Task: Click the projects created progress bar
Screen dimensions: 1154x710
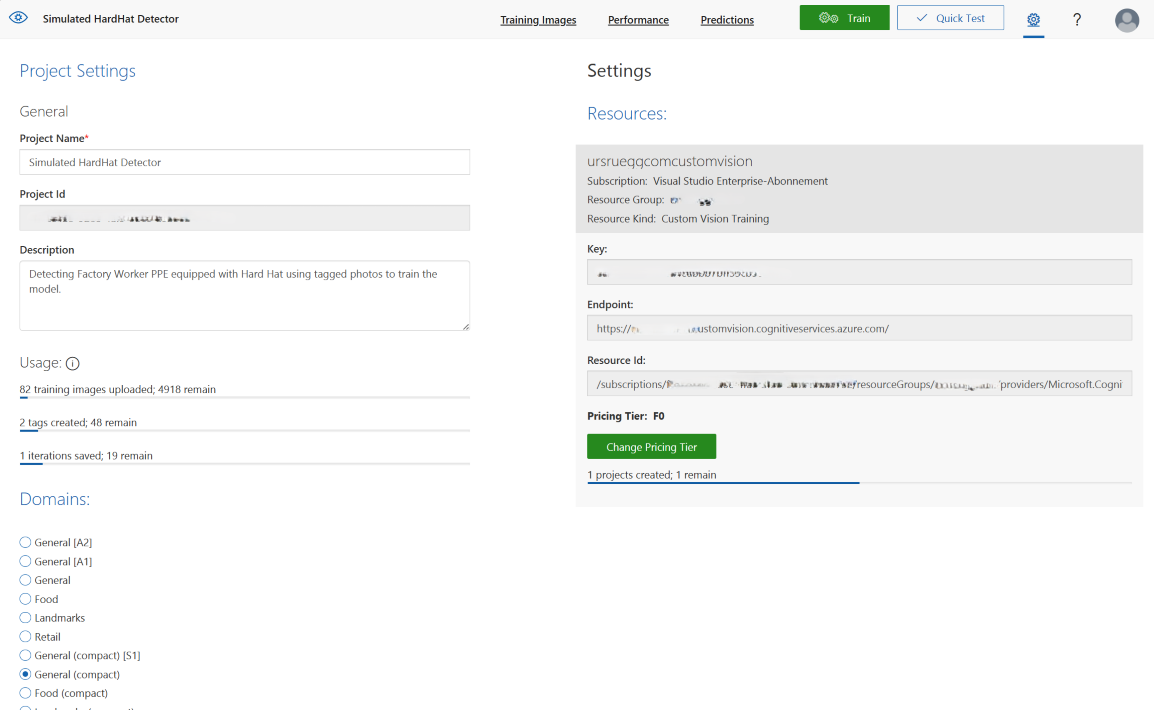Action: (x=859, y=483)
